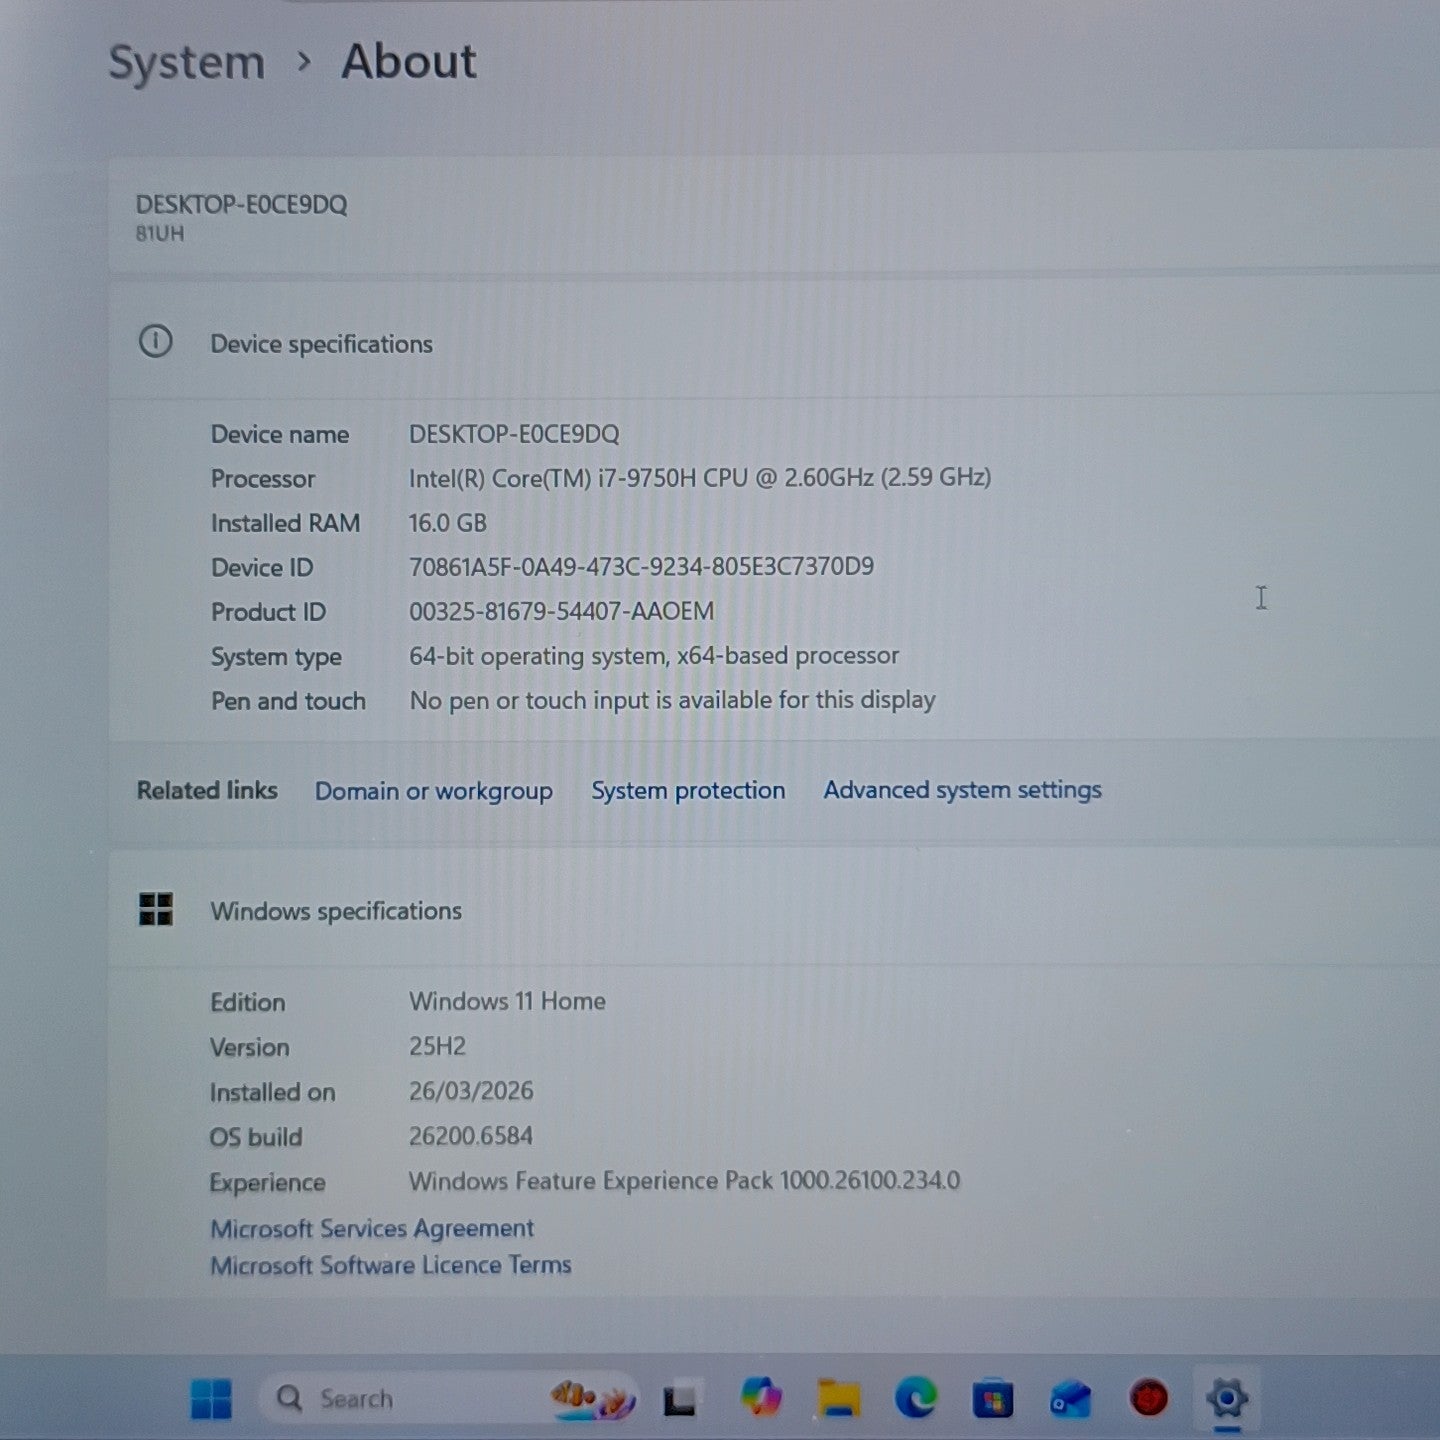The height and width of the screenshot is (1440, 1440).
Task: Open the Windows Start menu
Action: click(211, 1398)
